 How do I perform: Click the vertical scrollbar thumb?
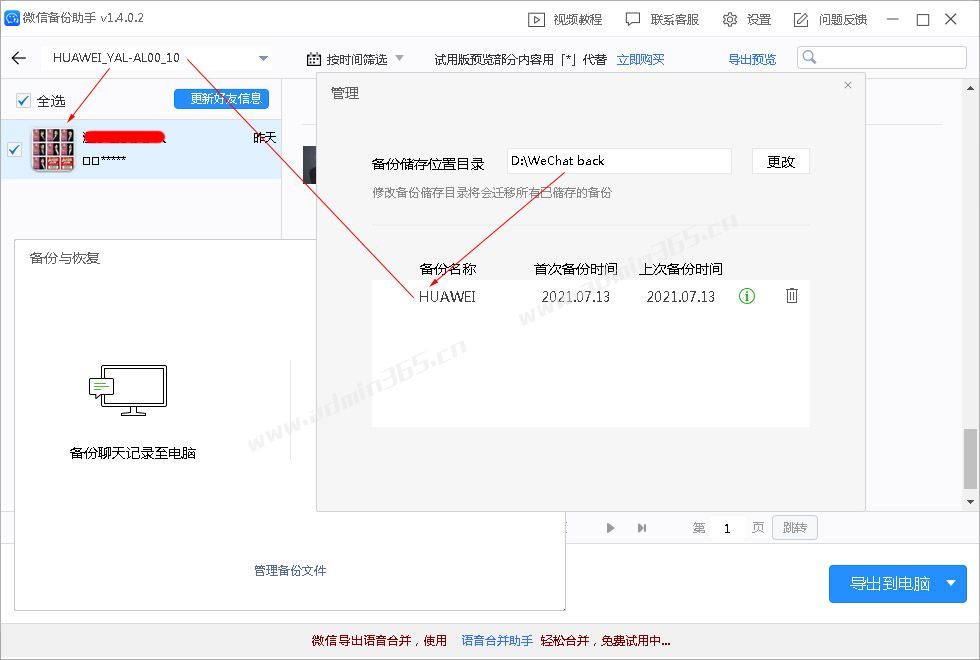coord(970,459)
